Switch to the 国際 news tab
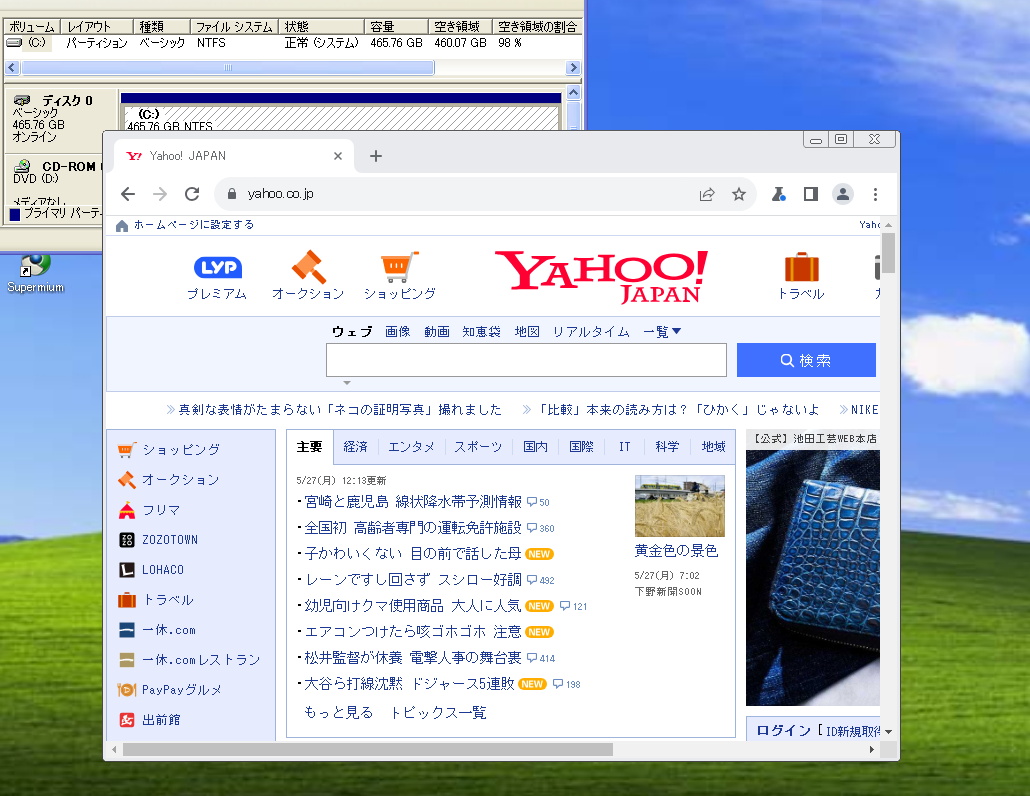Viewport: 1030px width, 796px height. pos(581,447)
